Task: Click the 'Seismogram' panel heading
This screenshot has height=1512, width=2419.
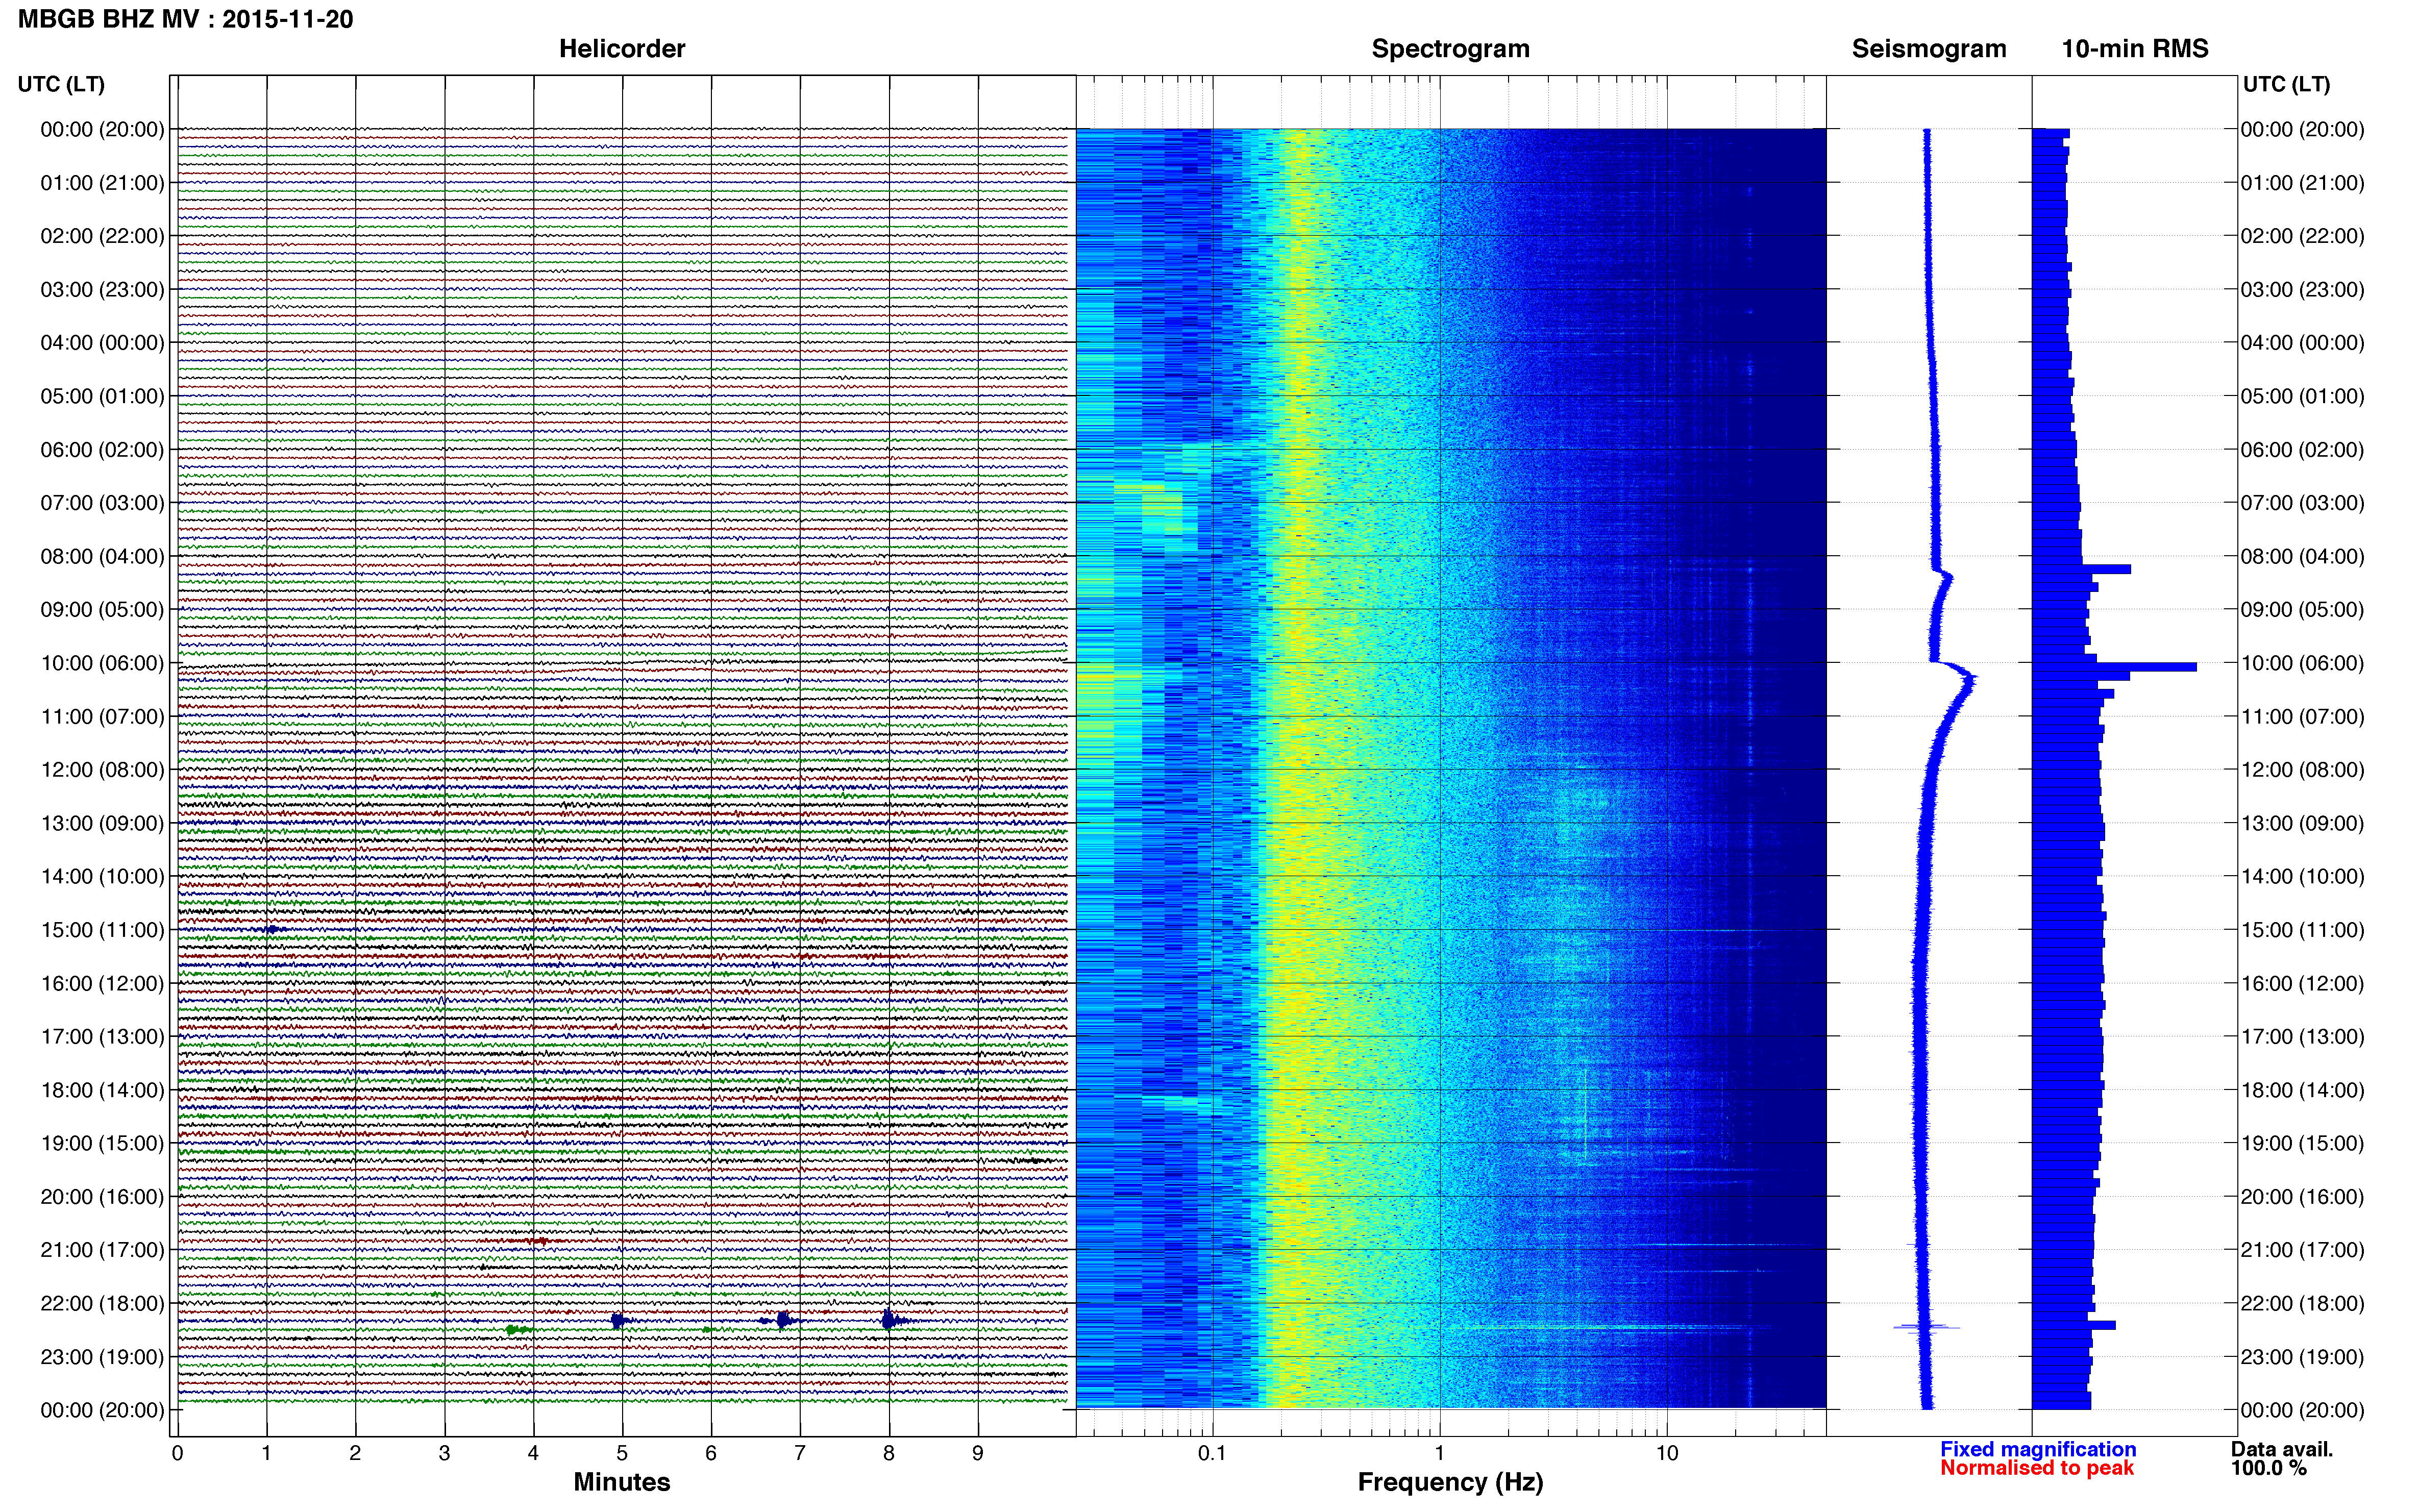Action: tap(1929, 48)
